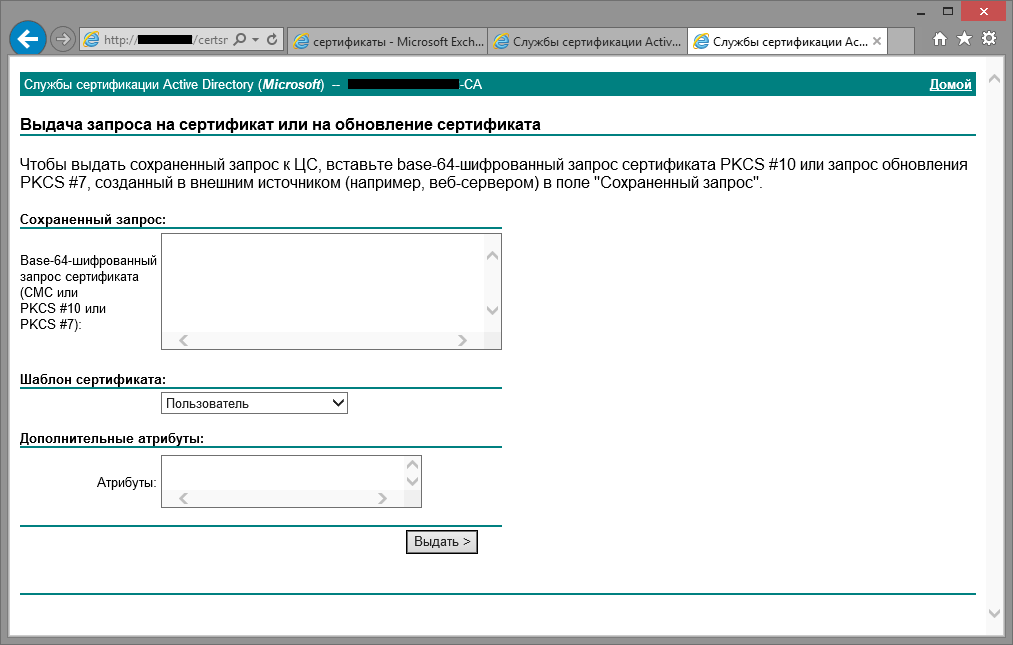Click down arrow of saved request scrollbar
The width and height of the screenshot is (1013, 645).
pos(492,310)
